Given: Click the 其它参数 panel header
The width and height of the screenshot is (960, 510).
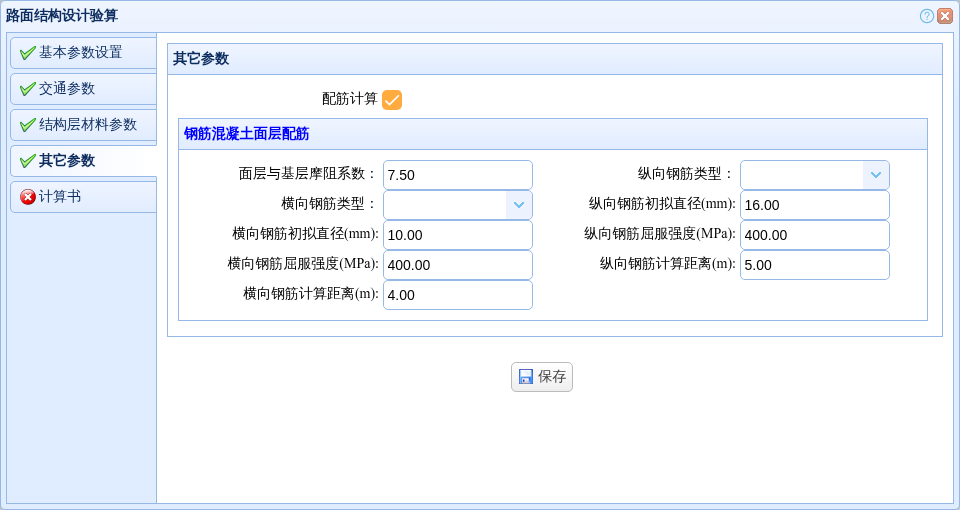Looking at the screenshot, I should coord(555,59).
